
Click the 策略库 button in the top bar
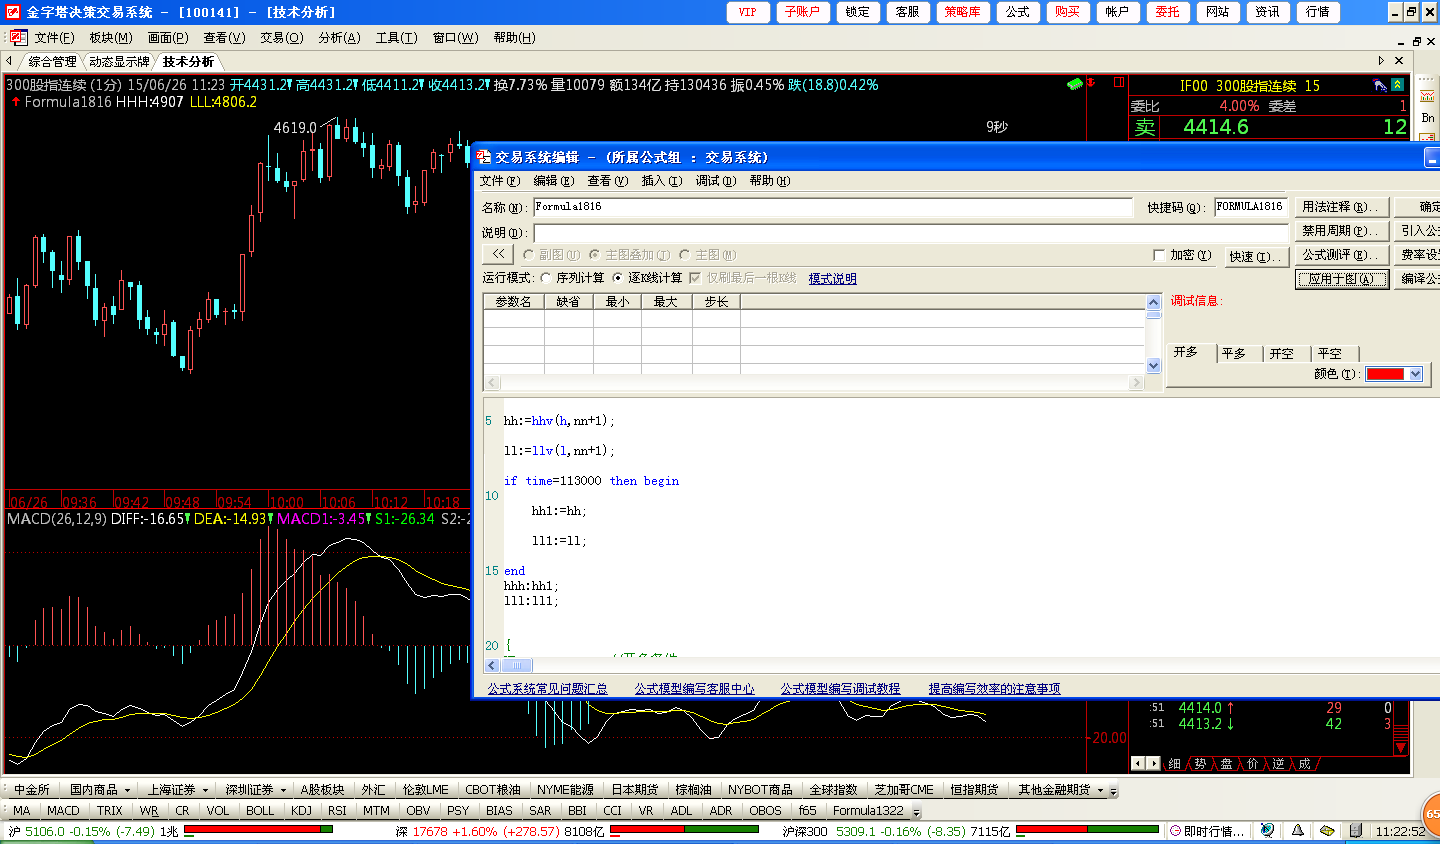(963, 12)
